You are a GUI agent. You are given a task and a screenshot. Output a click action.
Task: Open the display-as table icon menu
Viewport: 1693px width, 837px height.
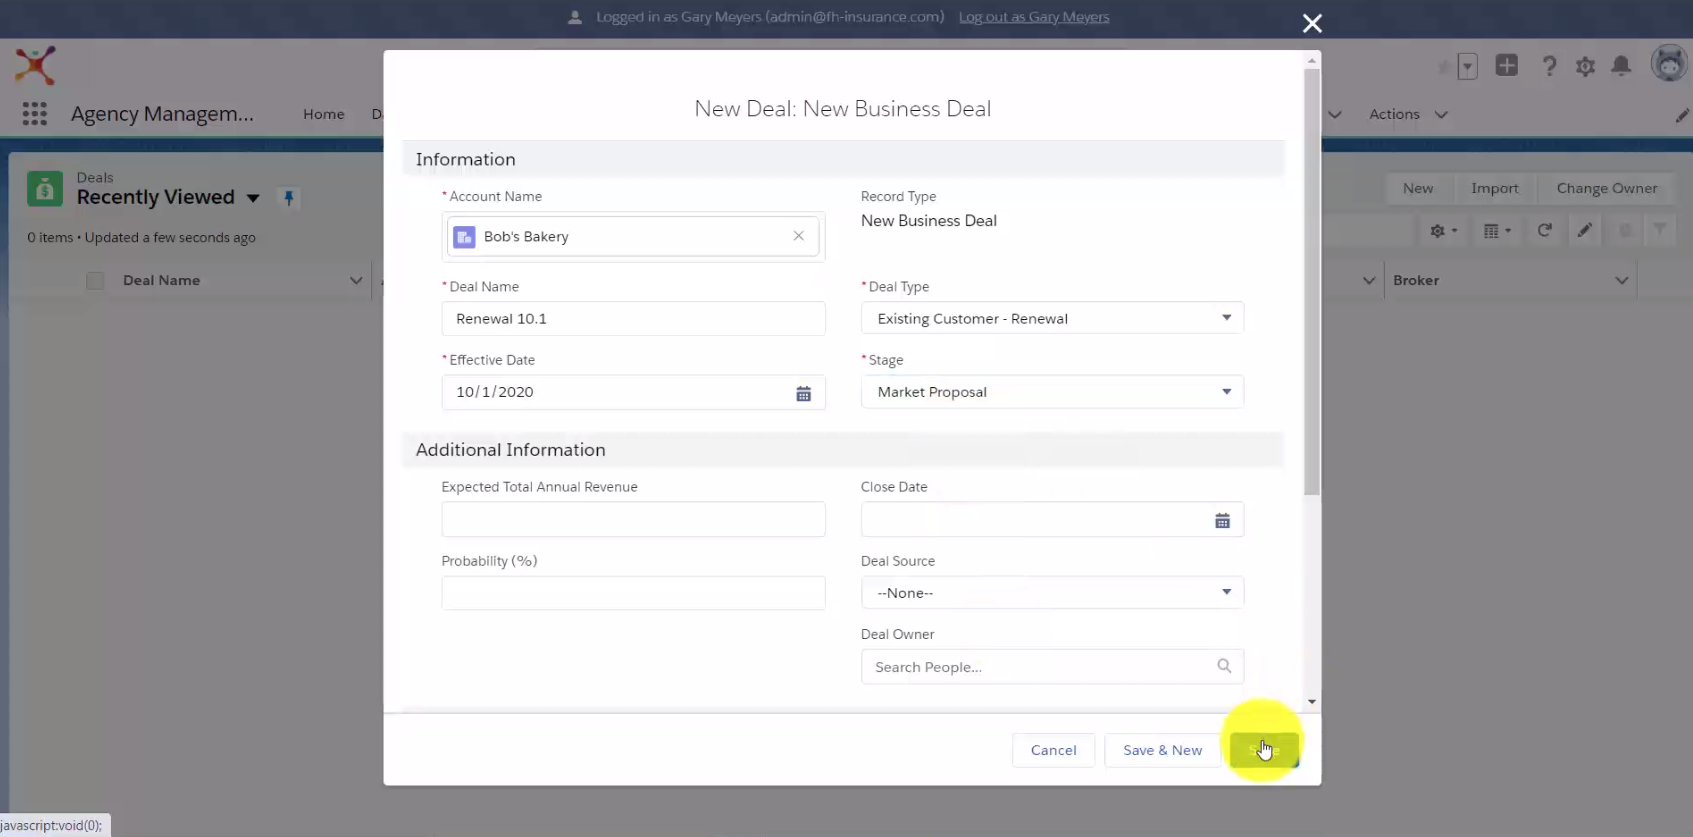[x=1497, y=231]
